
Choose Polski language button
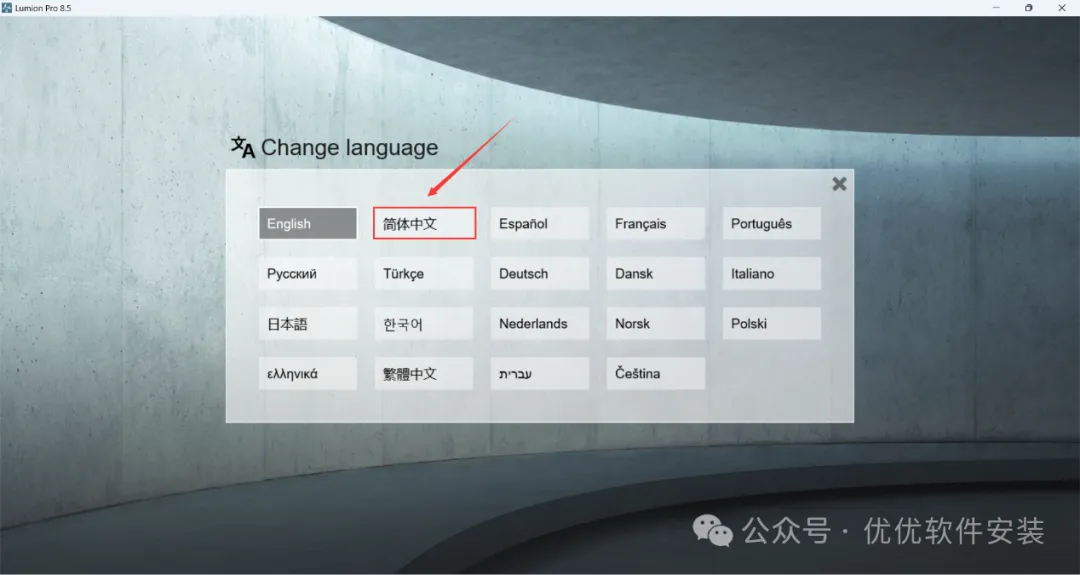[x=771, y=324]
